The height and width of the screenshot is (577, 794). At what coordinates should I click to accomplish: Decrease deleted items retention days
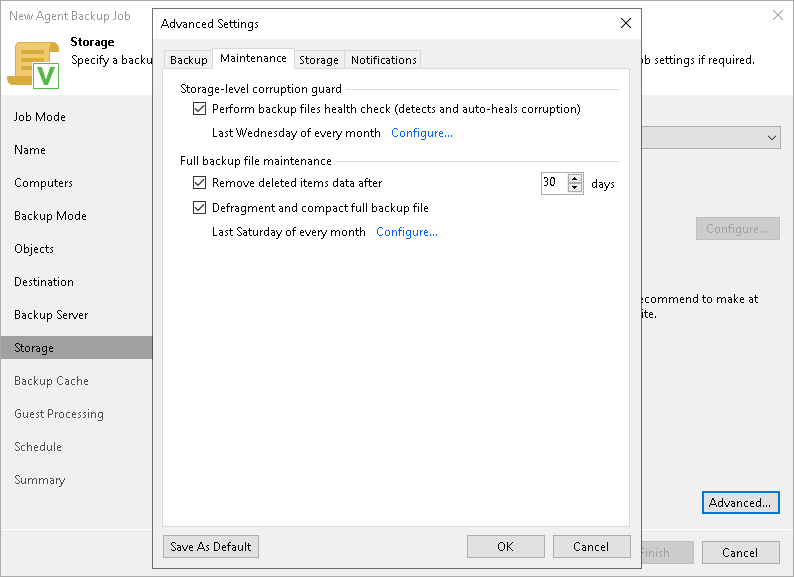[575, 187]
